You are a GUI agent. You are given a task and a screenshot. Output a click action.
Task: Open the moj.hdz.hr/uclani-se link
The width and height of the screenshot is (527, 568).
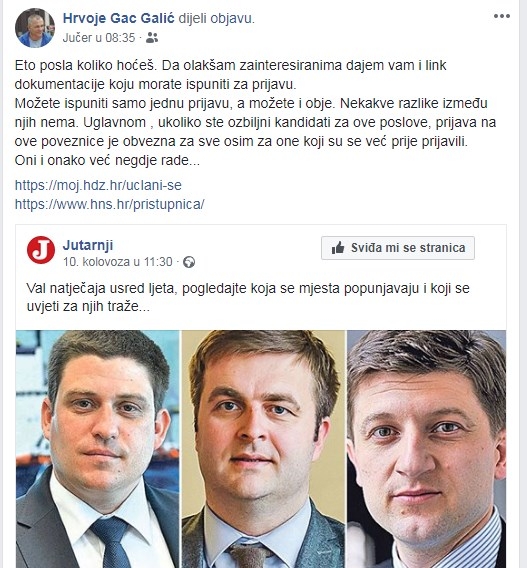pyautogui.click(x=98, y=185)
